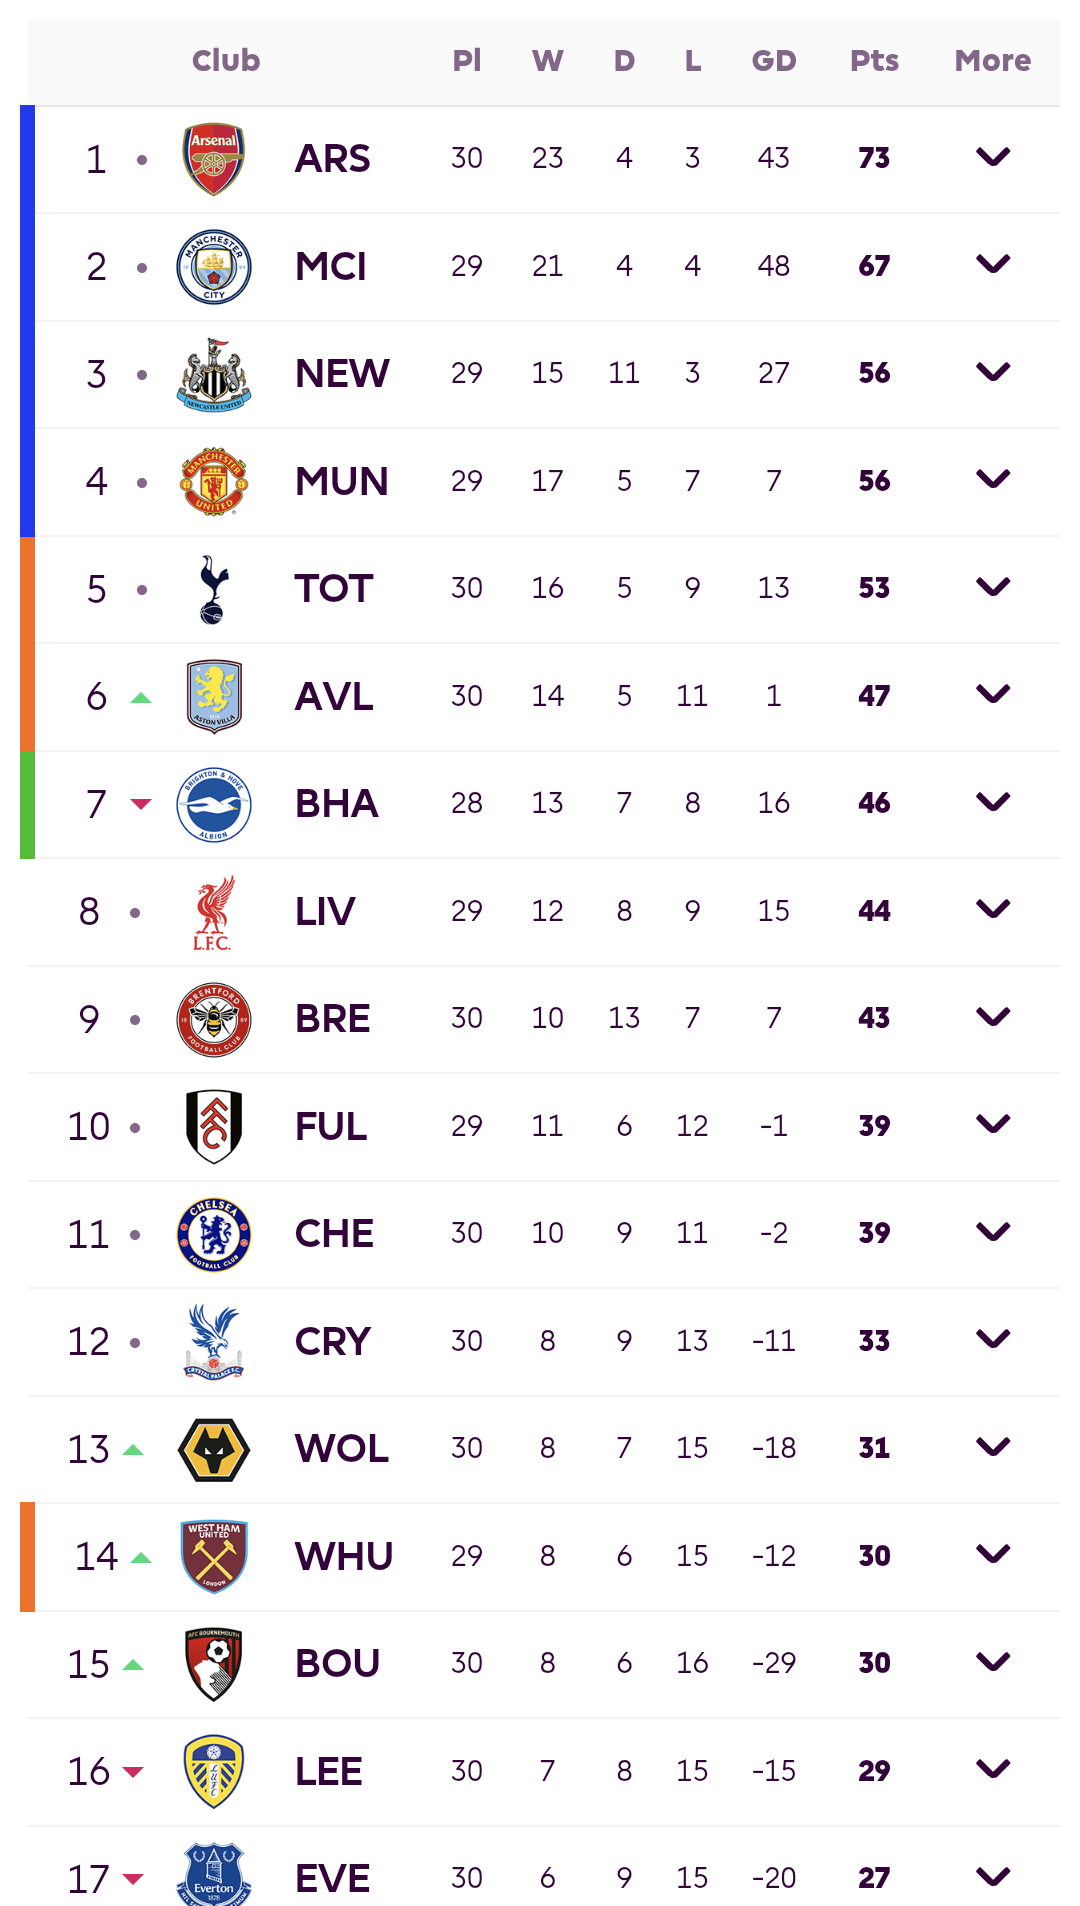
Task: Open the MUN team link
Action: click(x=342, y=482)
